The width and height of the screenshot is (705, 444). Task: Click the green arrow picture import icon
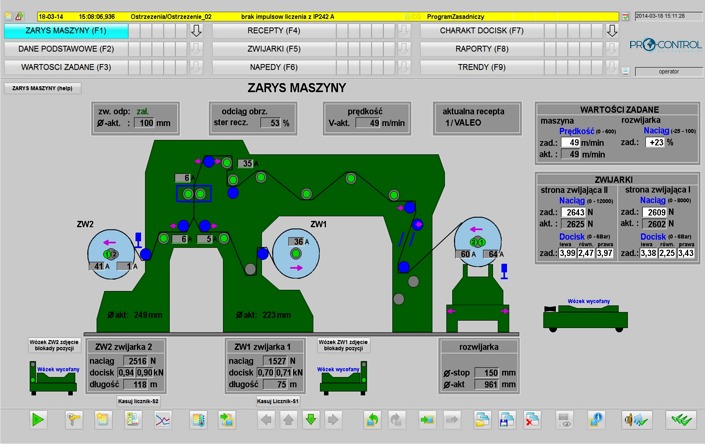227,420
